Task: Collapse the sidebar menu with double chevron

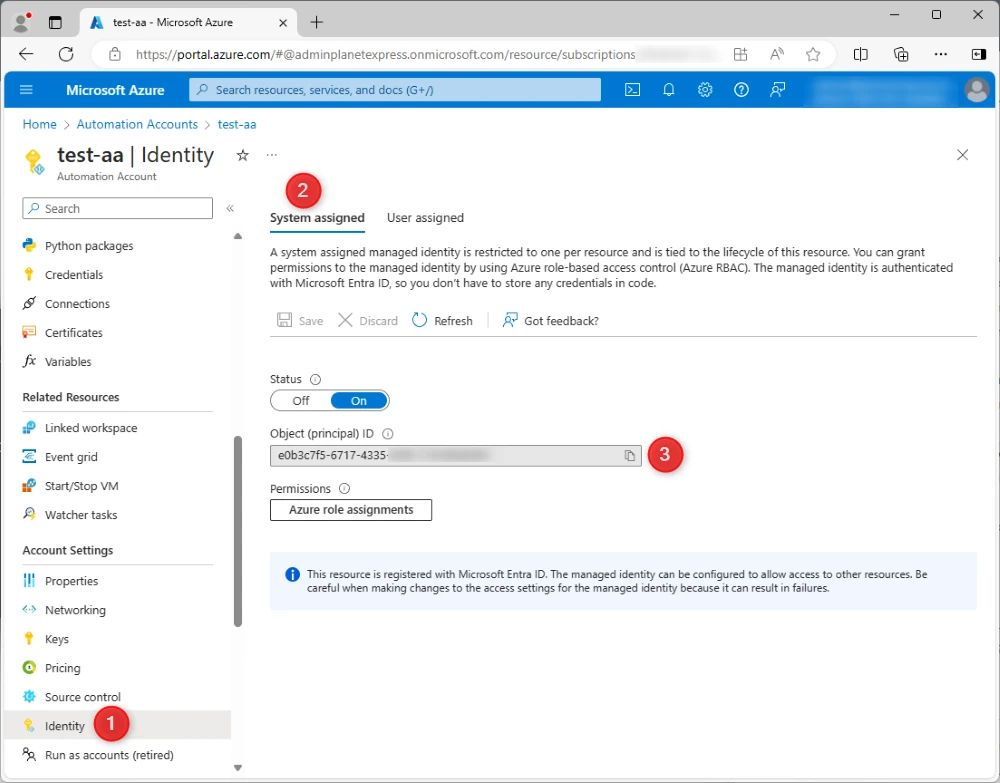Action: [230, 209]
